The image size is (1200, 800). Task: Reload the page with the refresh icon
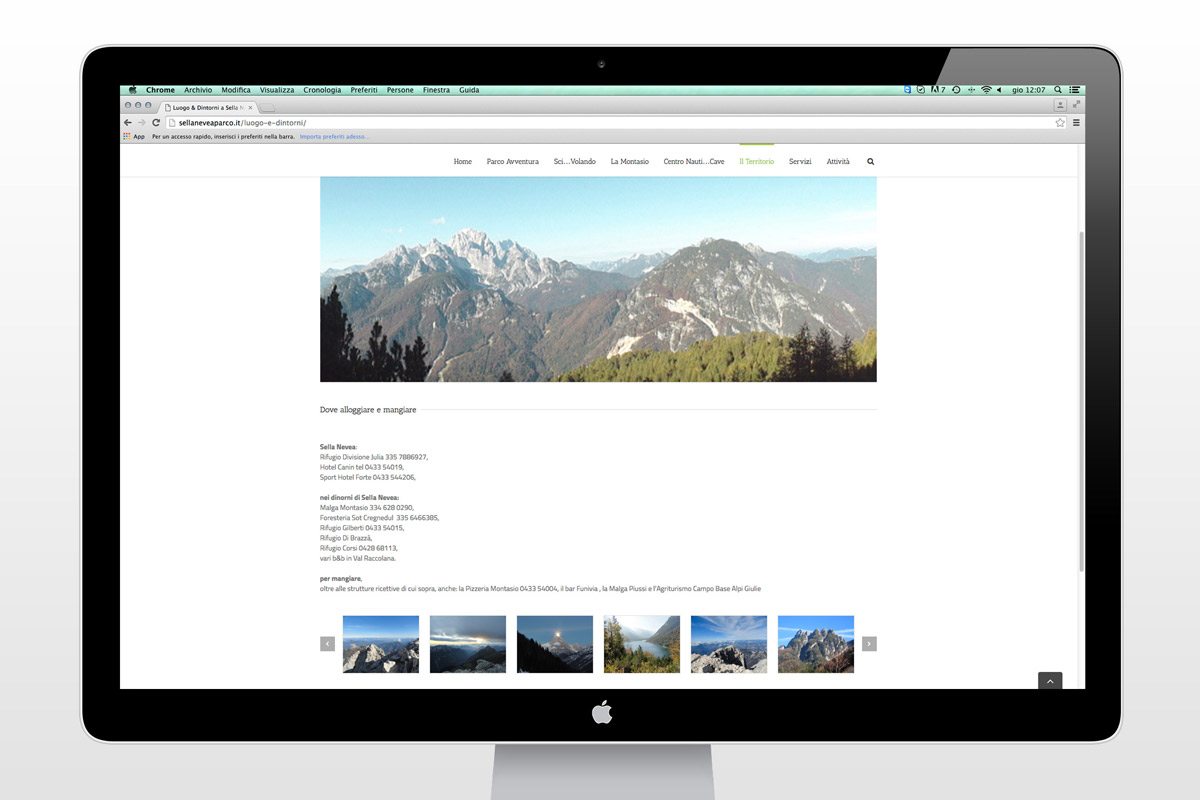point(156,122)
